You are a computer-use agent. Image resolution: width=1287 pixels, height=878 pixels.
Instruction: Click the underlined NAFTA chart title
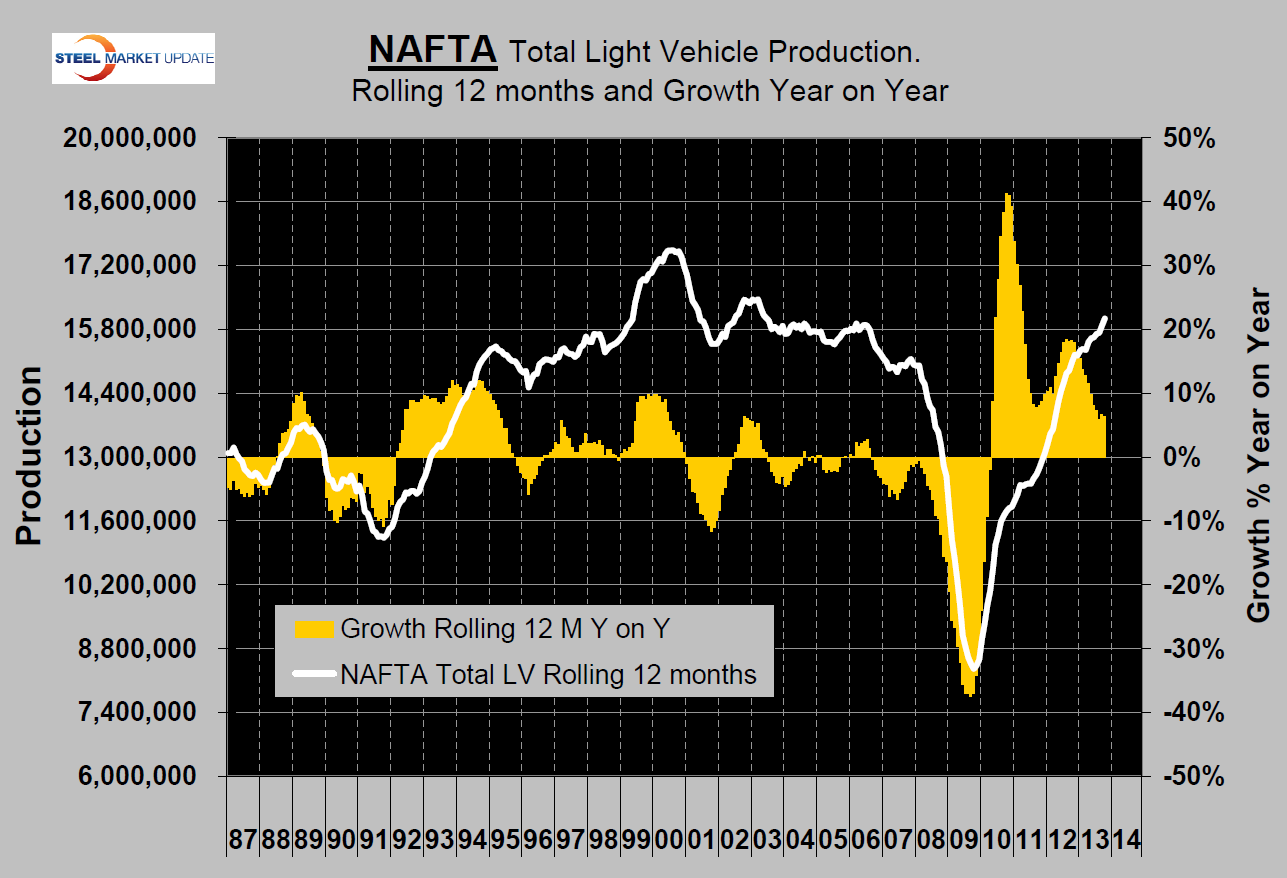pyautogui.click(x=433, y=48)
